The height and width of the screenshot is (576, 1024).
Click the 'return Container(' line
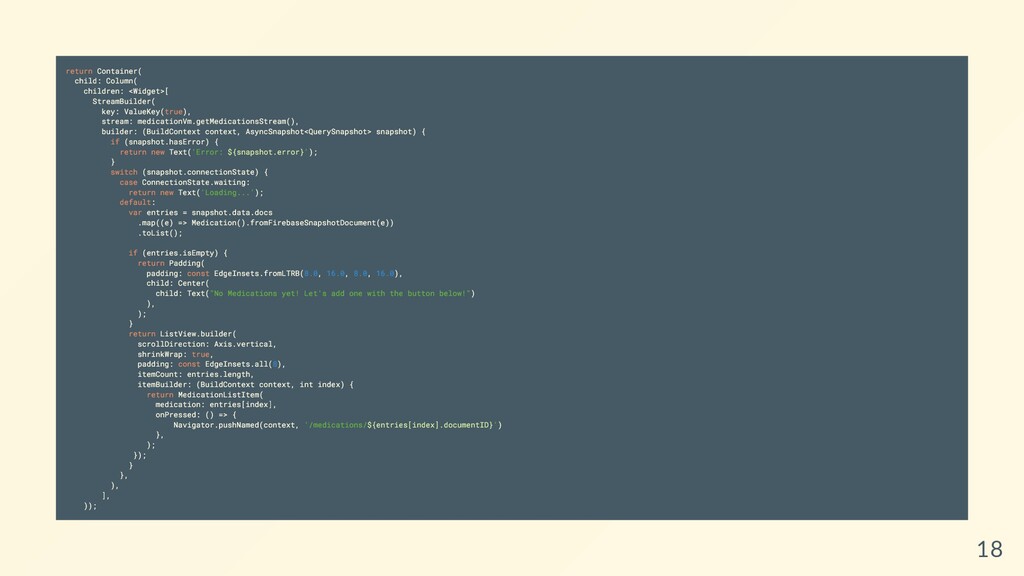(x=104, y=71)
